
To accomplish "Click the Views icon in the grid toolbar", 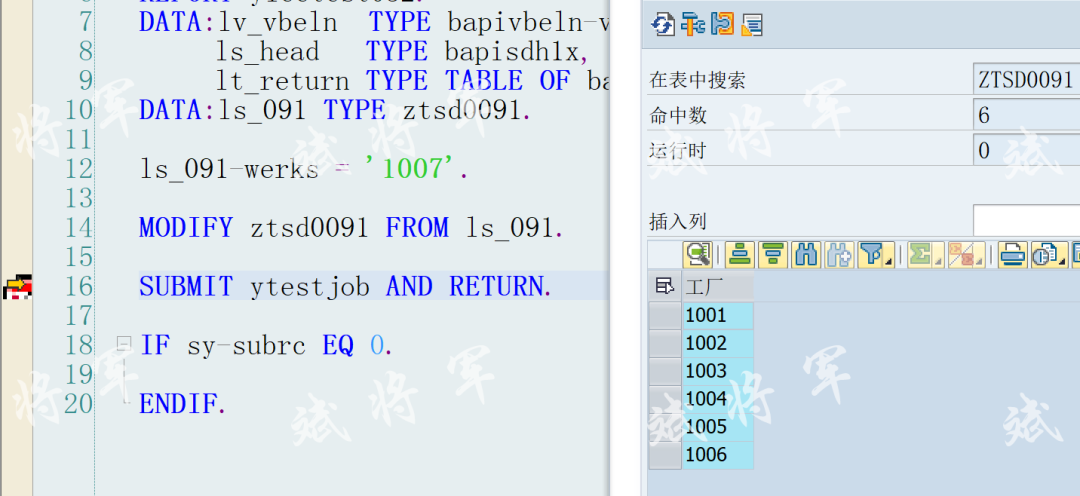I will tap(1045, 255).
